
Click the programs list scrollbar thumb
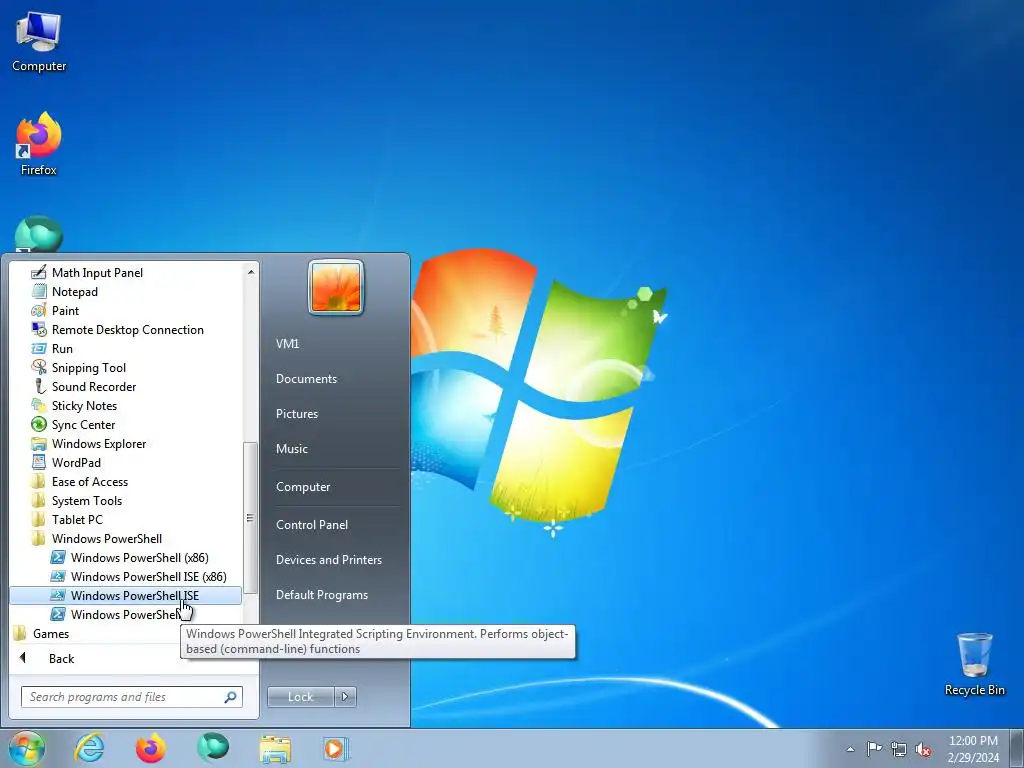[x=250, y=517]
